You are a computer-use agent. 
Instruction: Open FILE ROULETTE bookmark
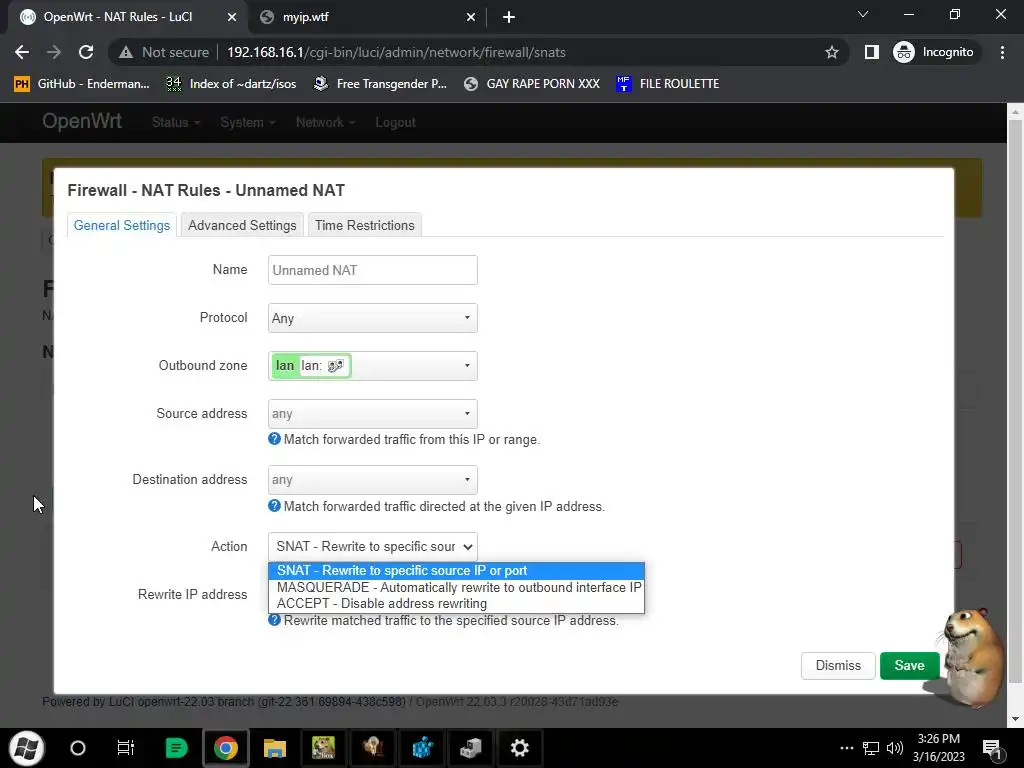pyautogui.click(x=667, y=84)
